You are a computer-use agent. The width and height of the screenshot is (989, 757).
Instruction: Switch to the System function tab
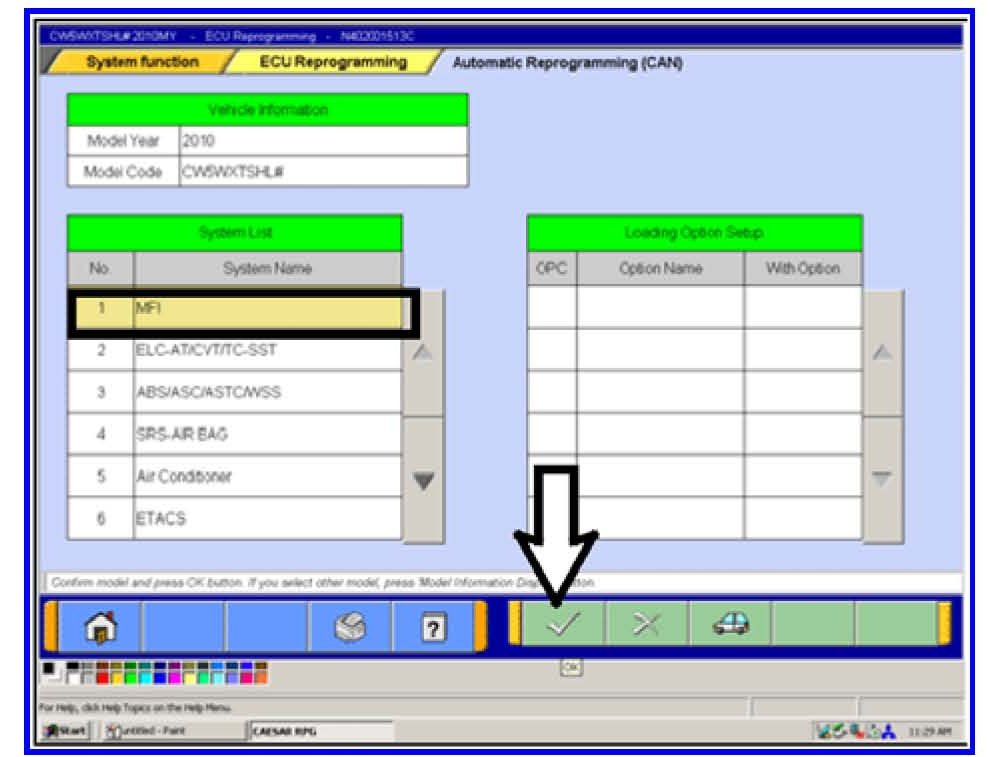tap(141, 62)
